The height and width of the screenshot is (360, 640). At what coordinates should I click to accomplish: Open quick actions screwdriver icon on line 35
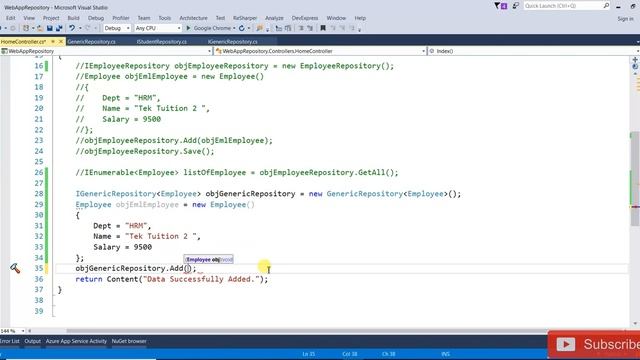coord(15,268)
